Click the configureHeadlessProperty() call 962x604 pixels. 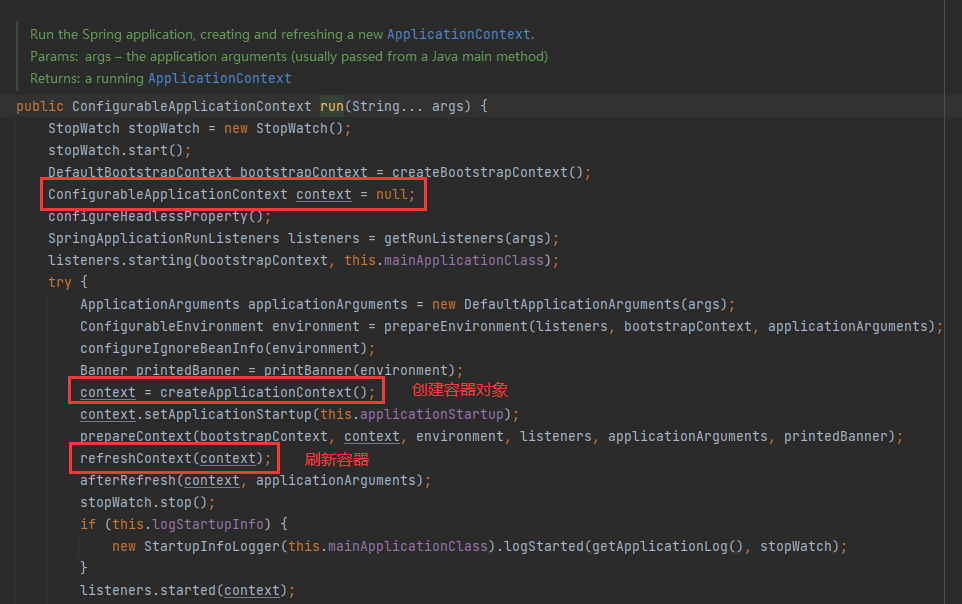(x=155, y=217)
